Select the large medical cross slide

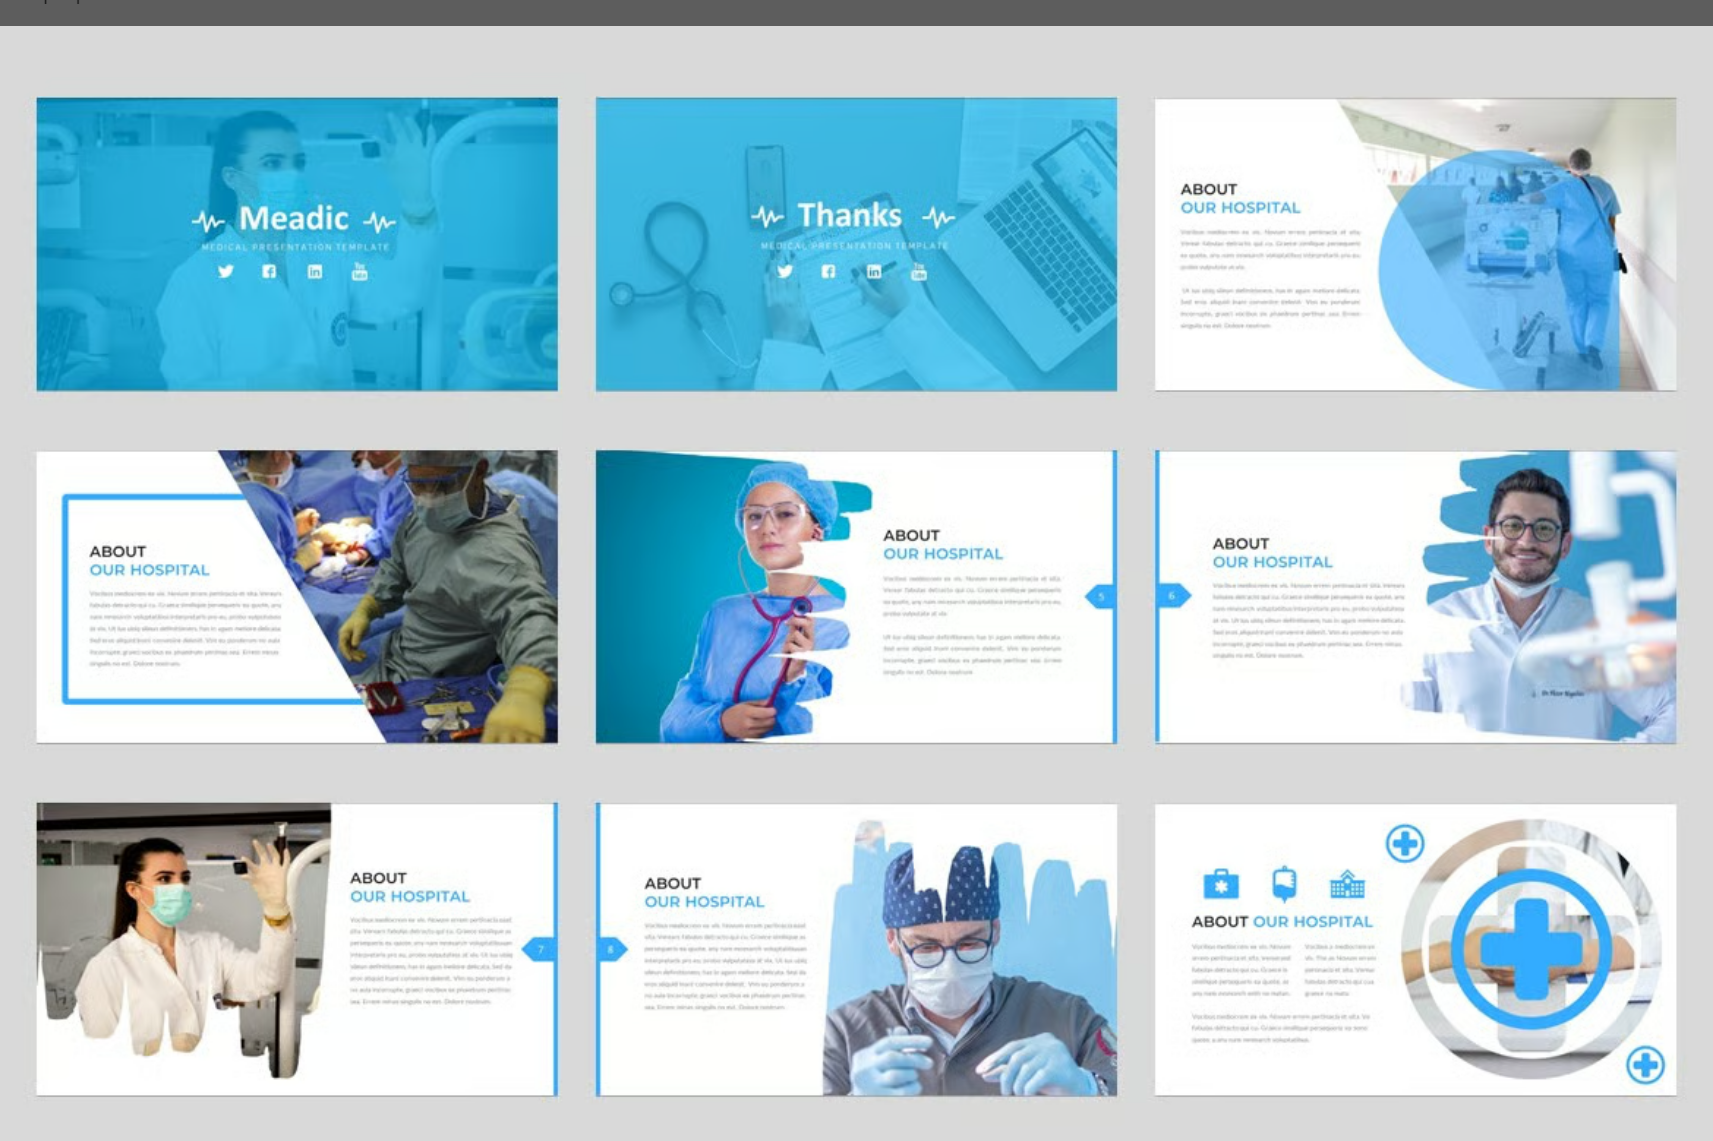click(x=1415, y=949)
